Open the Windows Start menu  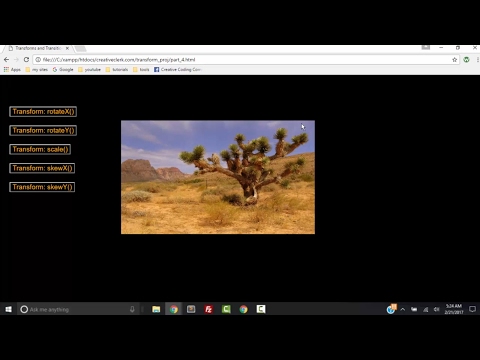(x=8, y=309)
